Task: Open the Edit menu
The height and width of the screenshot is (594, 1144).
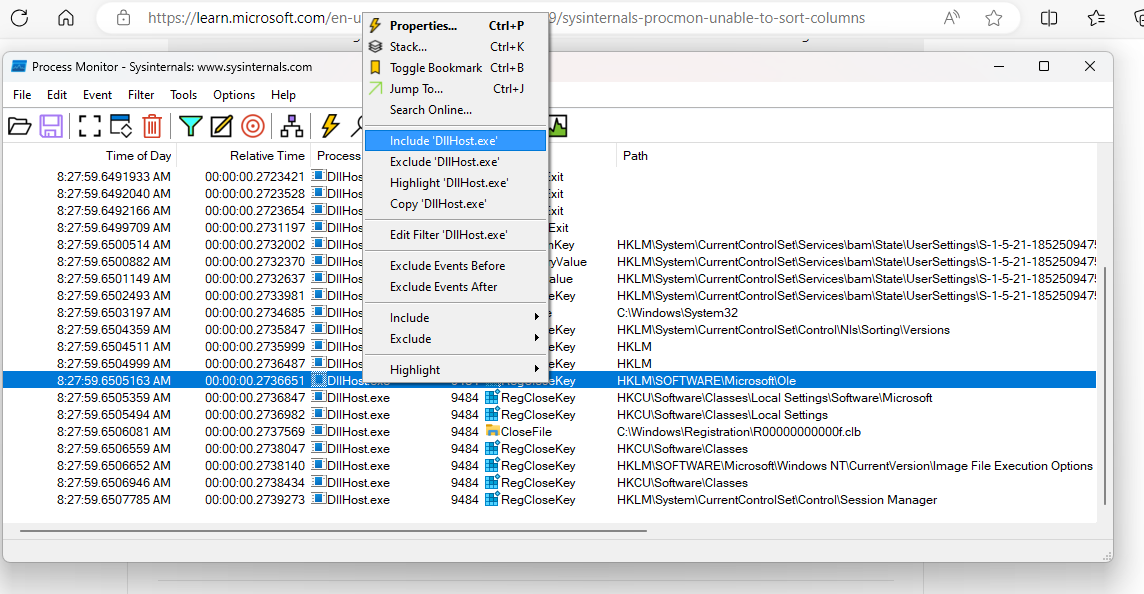Action: click(x=57, y=95)
